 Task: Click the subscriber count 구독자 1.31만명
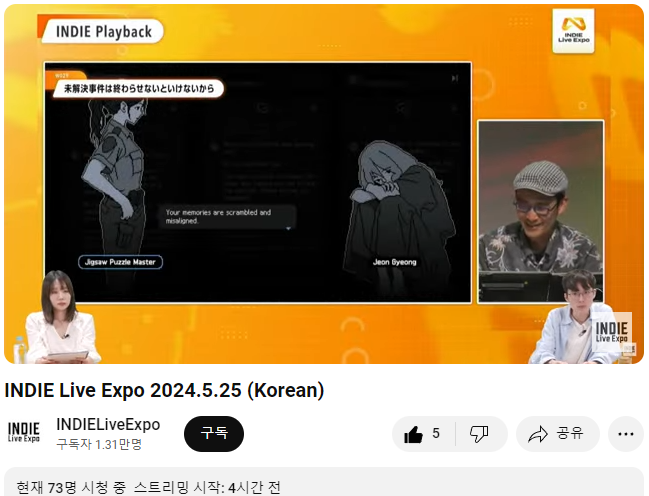point(99,444)
